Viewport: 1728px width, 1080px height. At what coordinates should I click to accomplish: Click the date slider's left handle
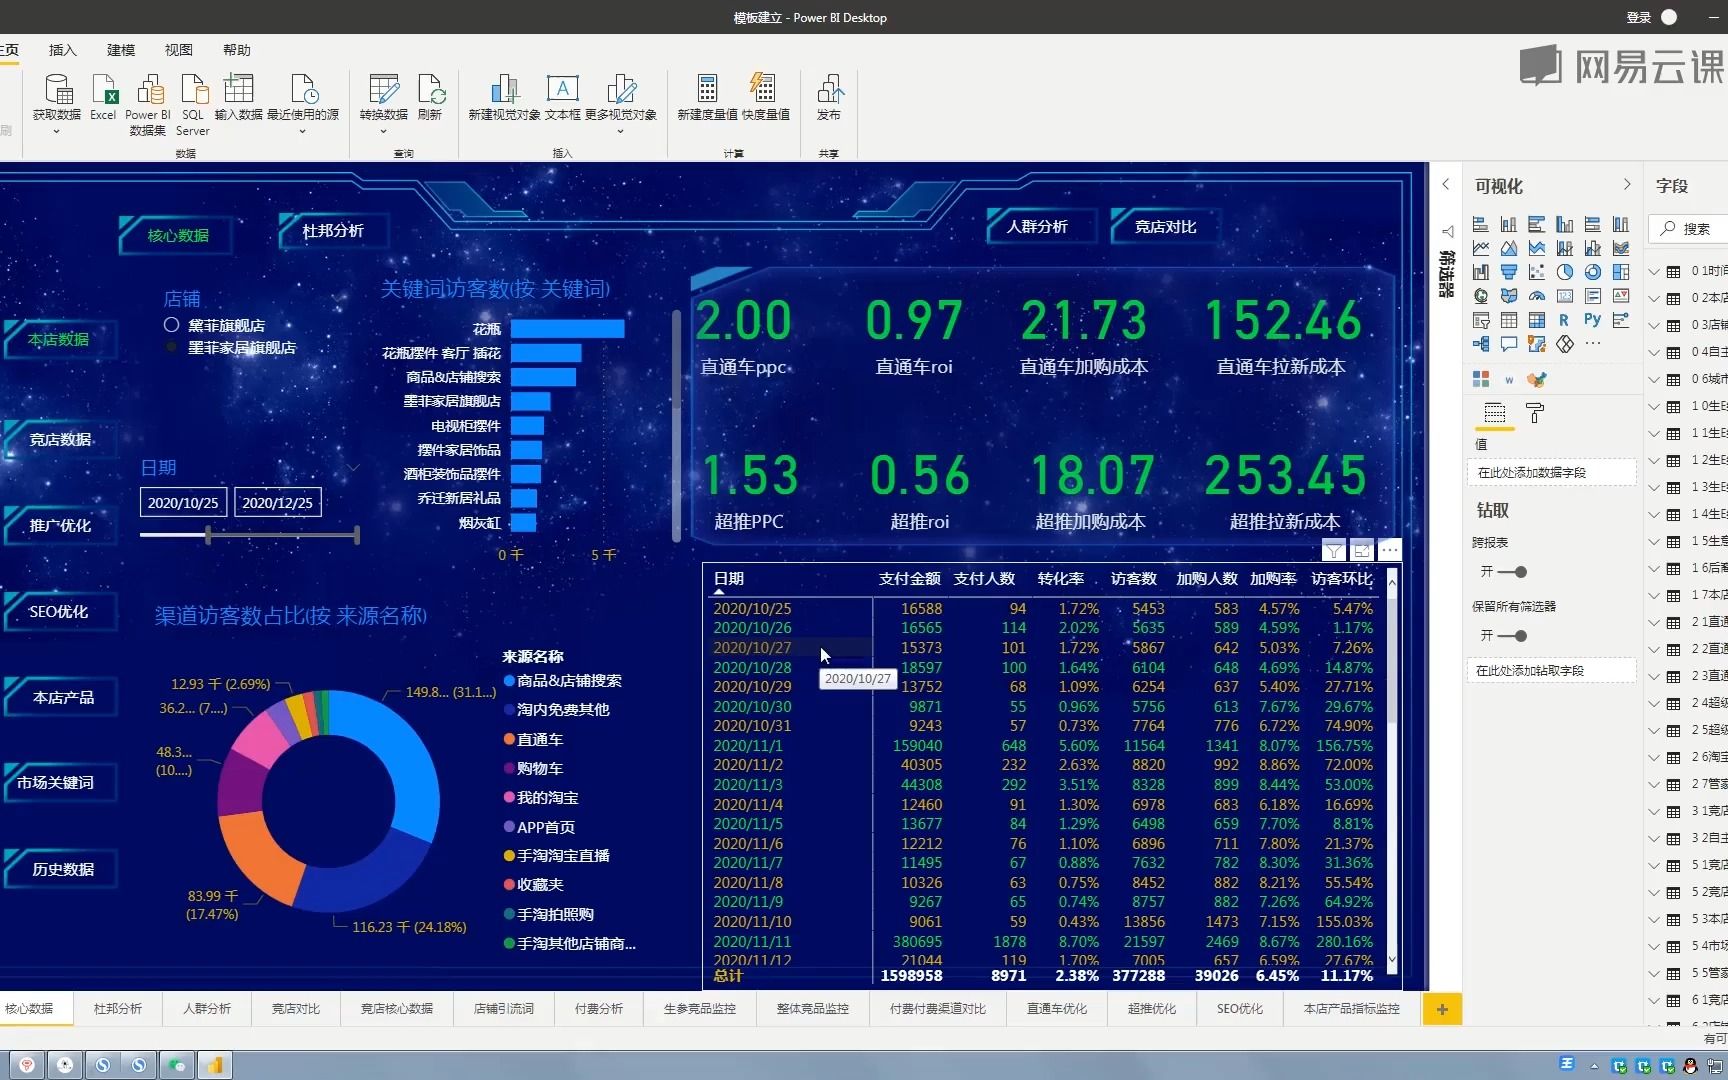coord(208,535)
